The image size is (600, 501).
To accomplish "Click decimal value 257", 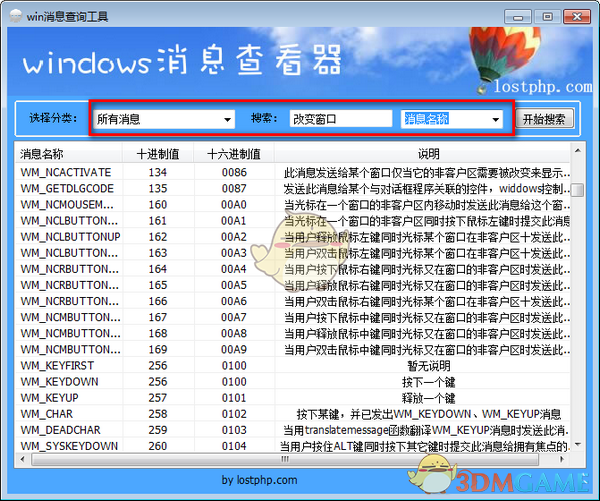I will tap(158, 398).
